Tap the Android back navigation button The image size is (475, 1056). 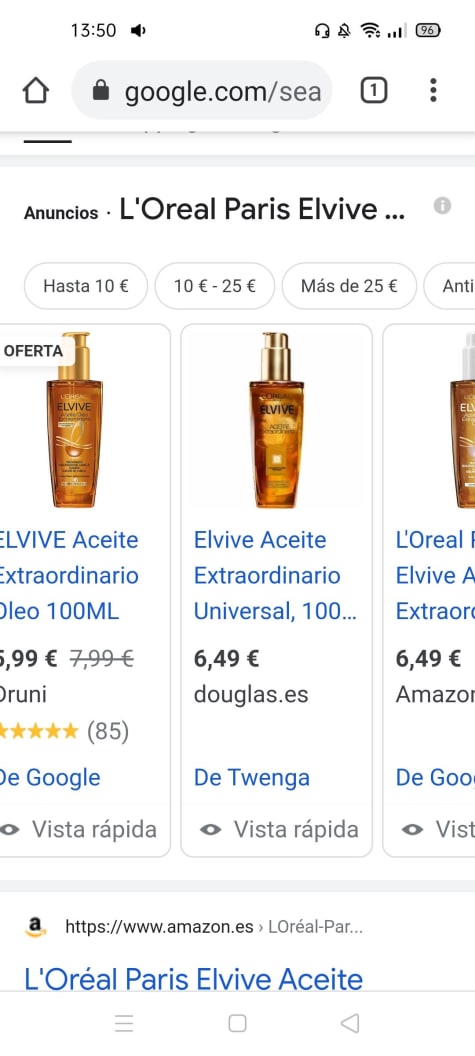coord(350,1023)
